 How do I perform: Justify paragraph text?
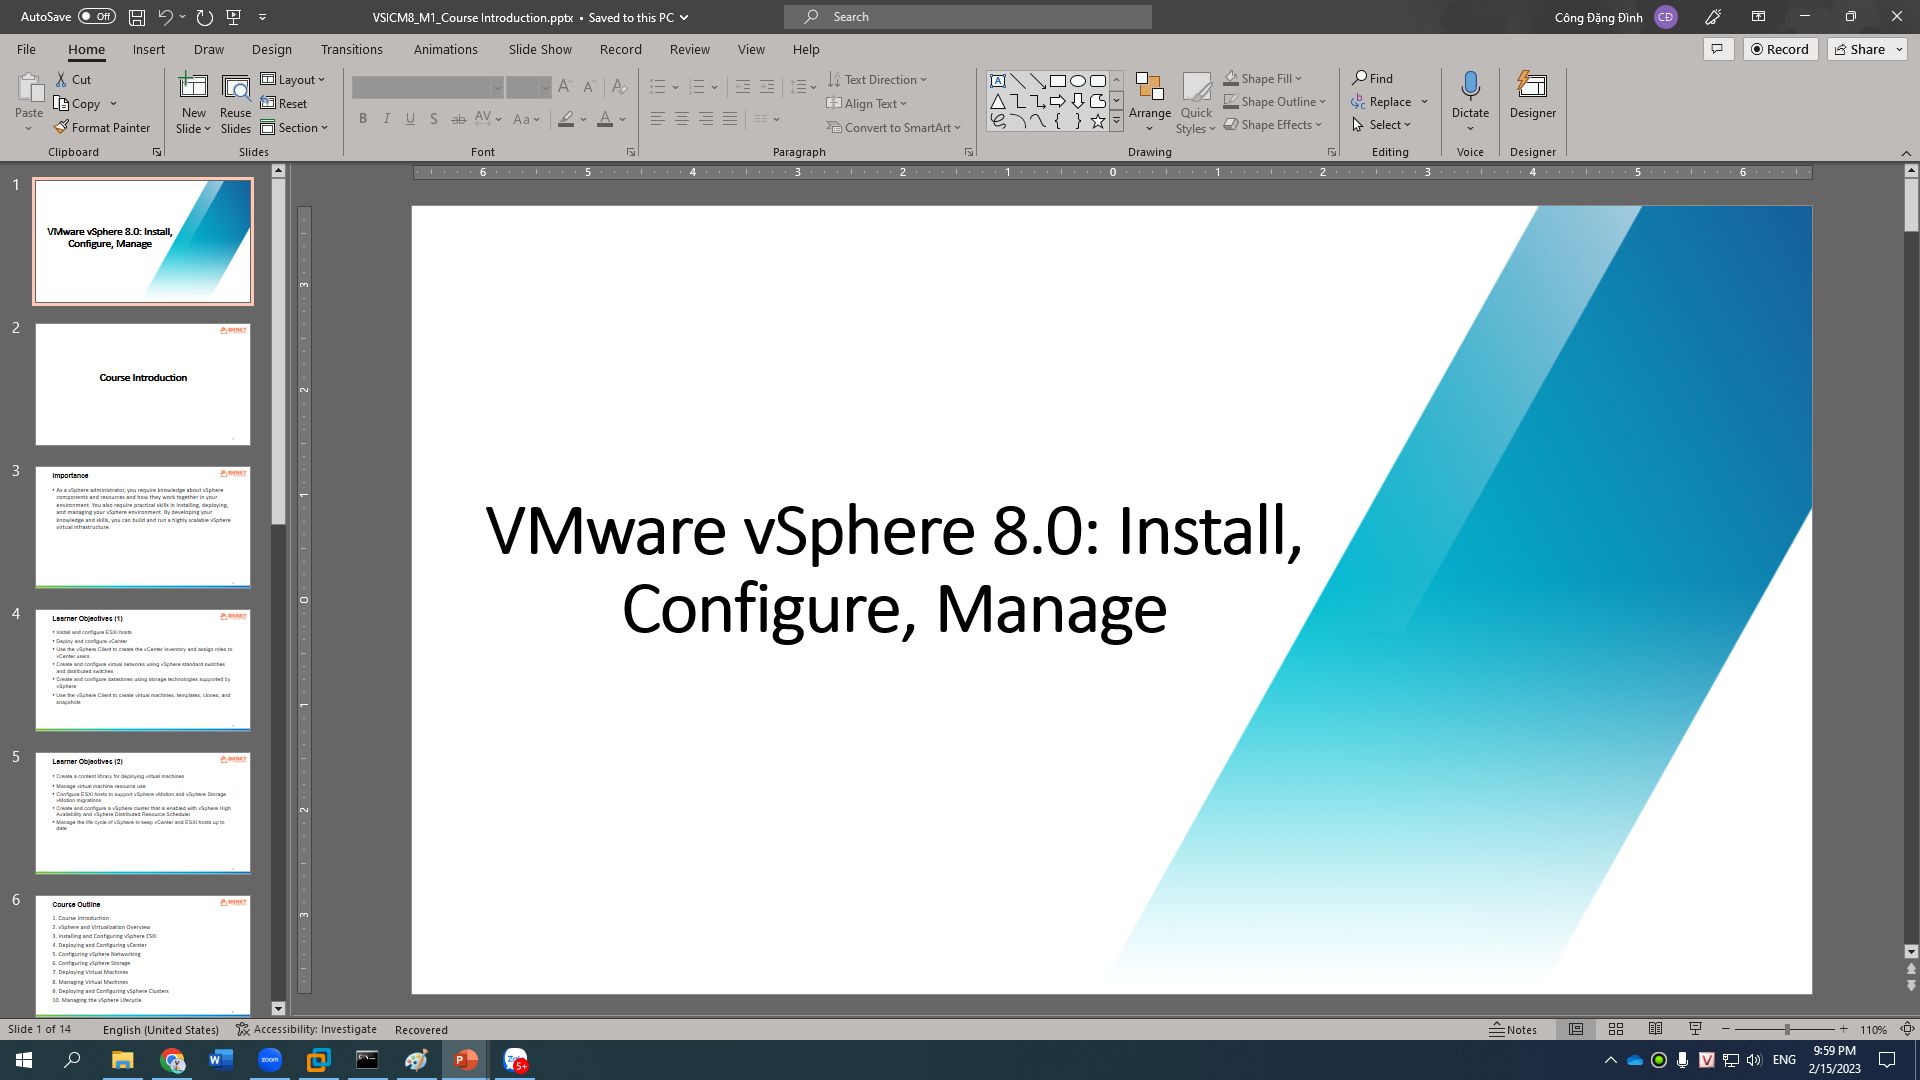[x=730, y=119]
